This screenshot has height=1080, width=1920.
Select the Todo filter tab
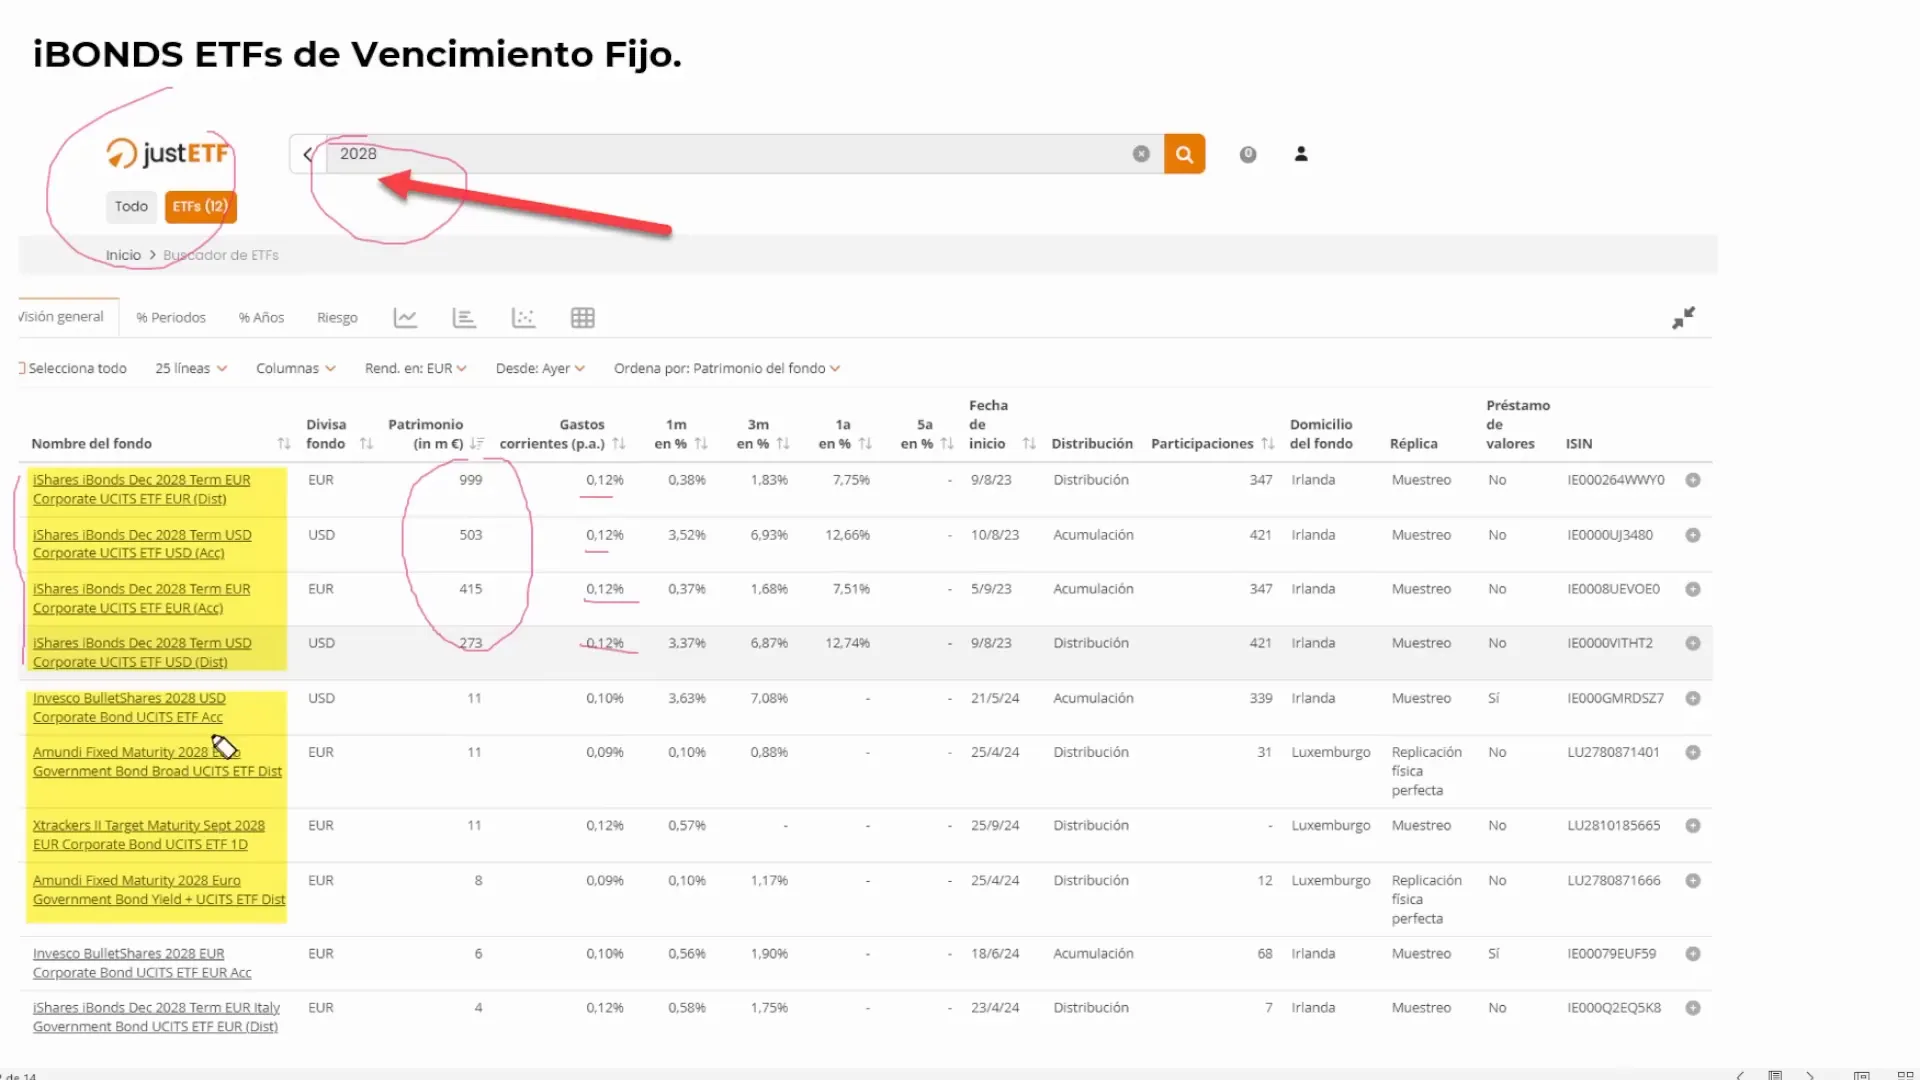point(131,206)
